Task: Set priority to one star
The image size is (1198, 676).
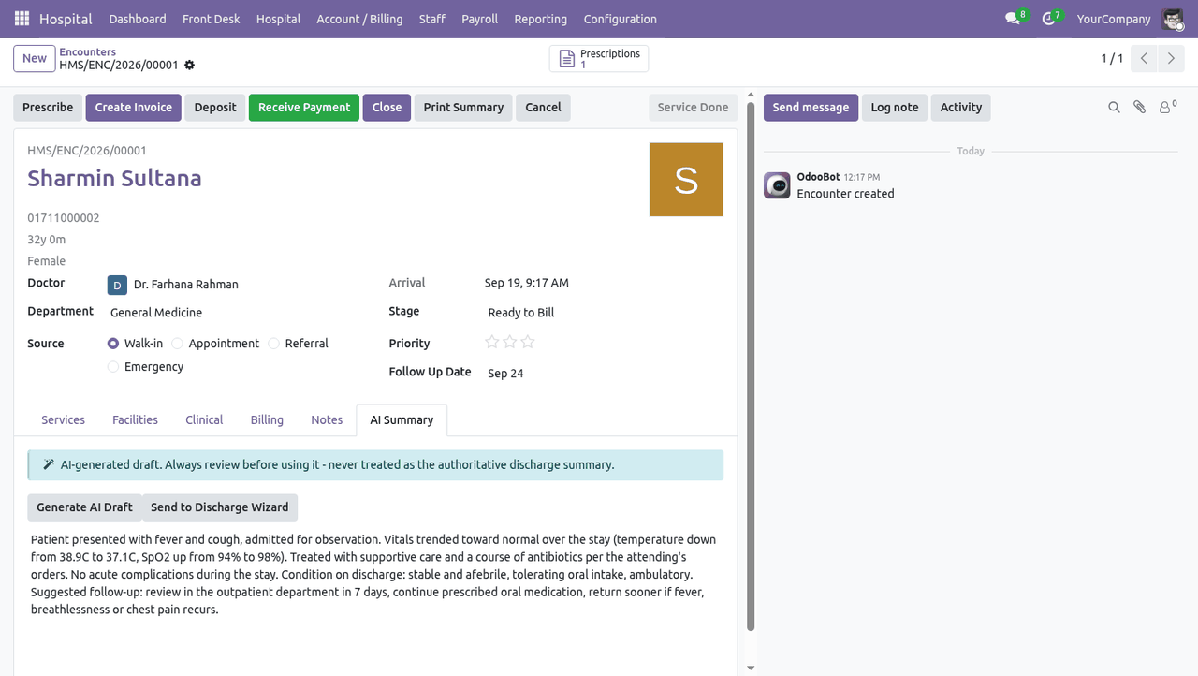Action: click(x=492, y=342)
